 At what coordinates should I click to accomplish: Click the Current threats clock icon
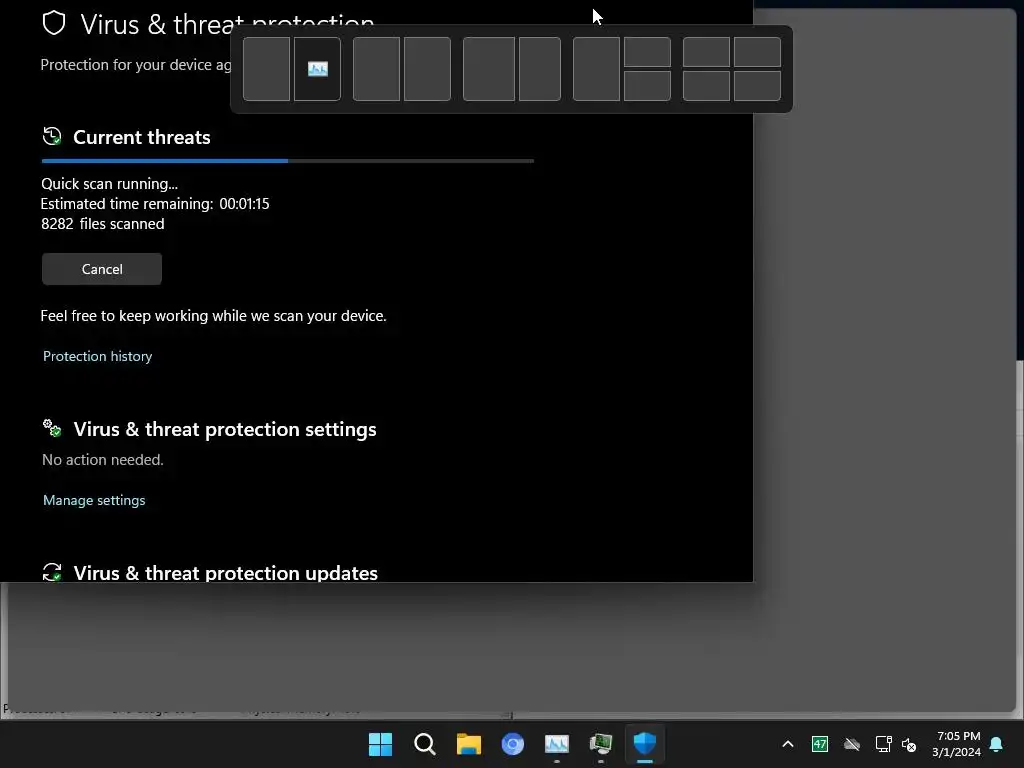(52, 136)
